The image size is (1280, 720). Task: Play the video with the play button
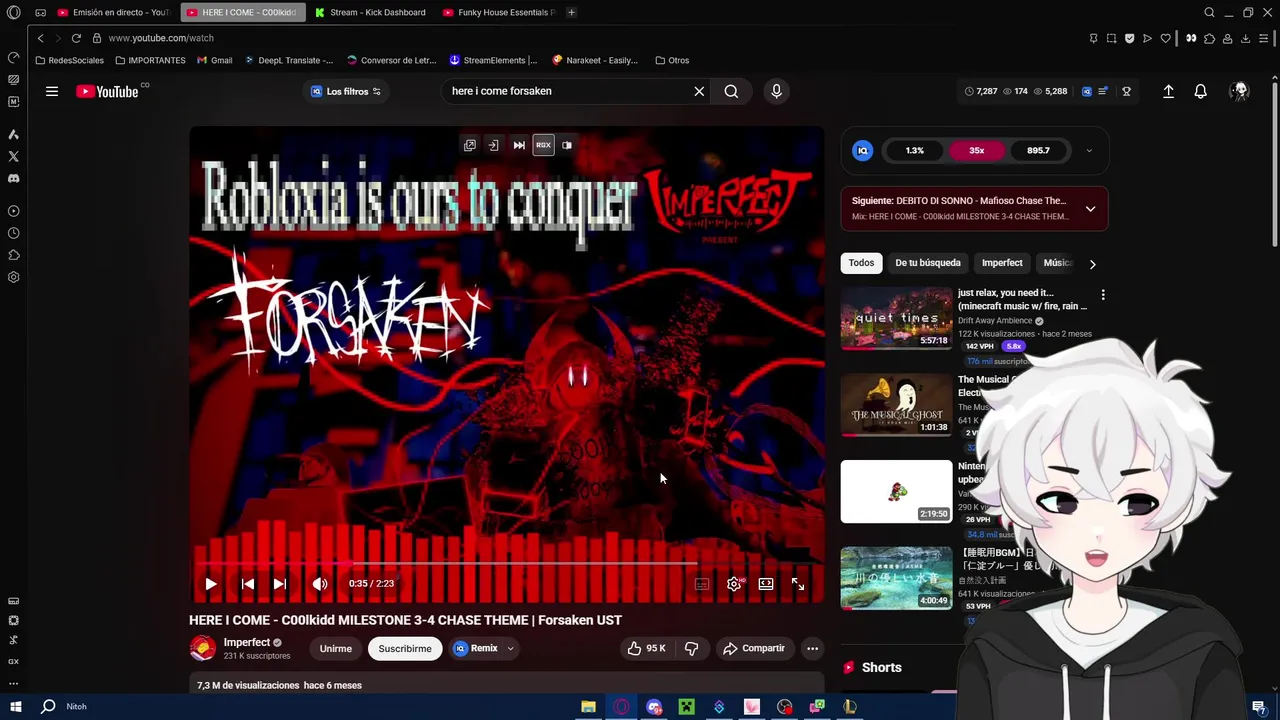point(211,584)
